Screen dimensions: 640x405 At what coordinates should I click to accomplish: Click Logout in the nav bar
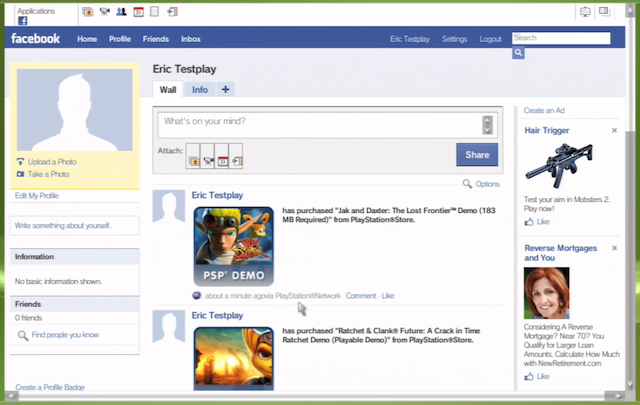pos(490,39)
